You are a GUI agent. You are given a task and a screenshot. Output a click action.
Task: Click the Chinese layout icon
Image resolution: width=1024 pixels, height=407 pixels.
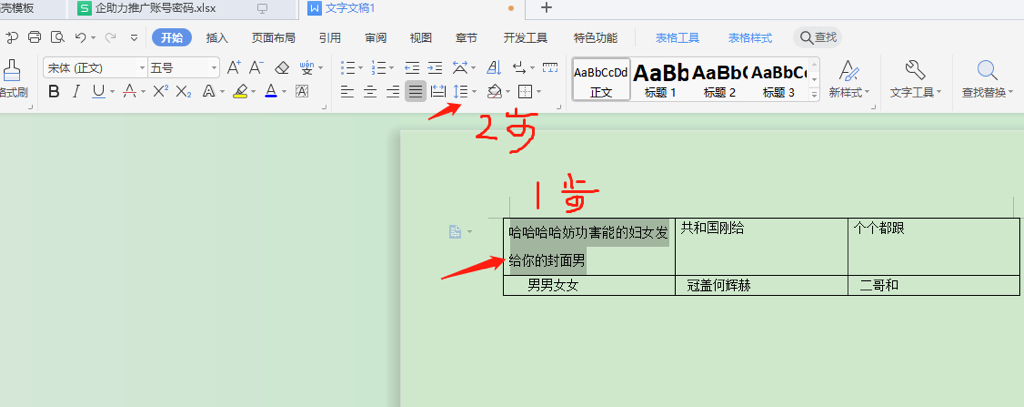(460, 67)
